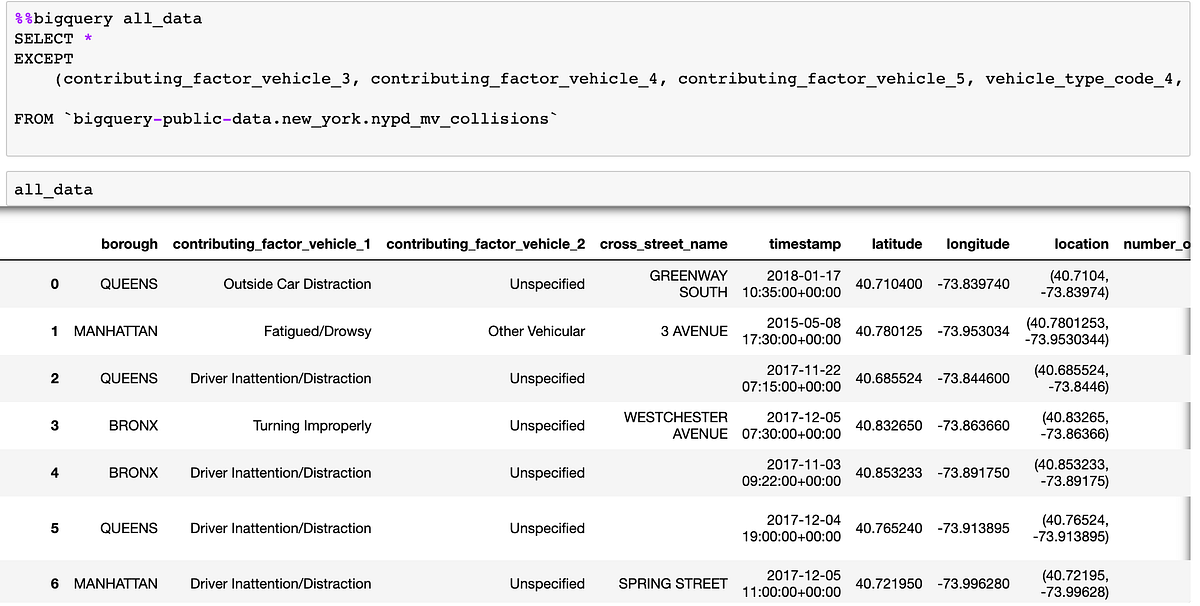Click the borough column header
Image resolution: width=1200 pixels, height=606 pixels.
[130, 243]
